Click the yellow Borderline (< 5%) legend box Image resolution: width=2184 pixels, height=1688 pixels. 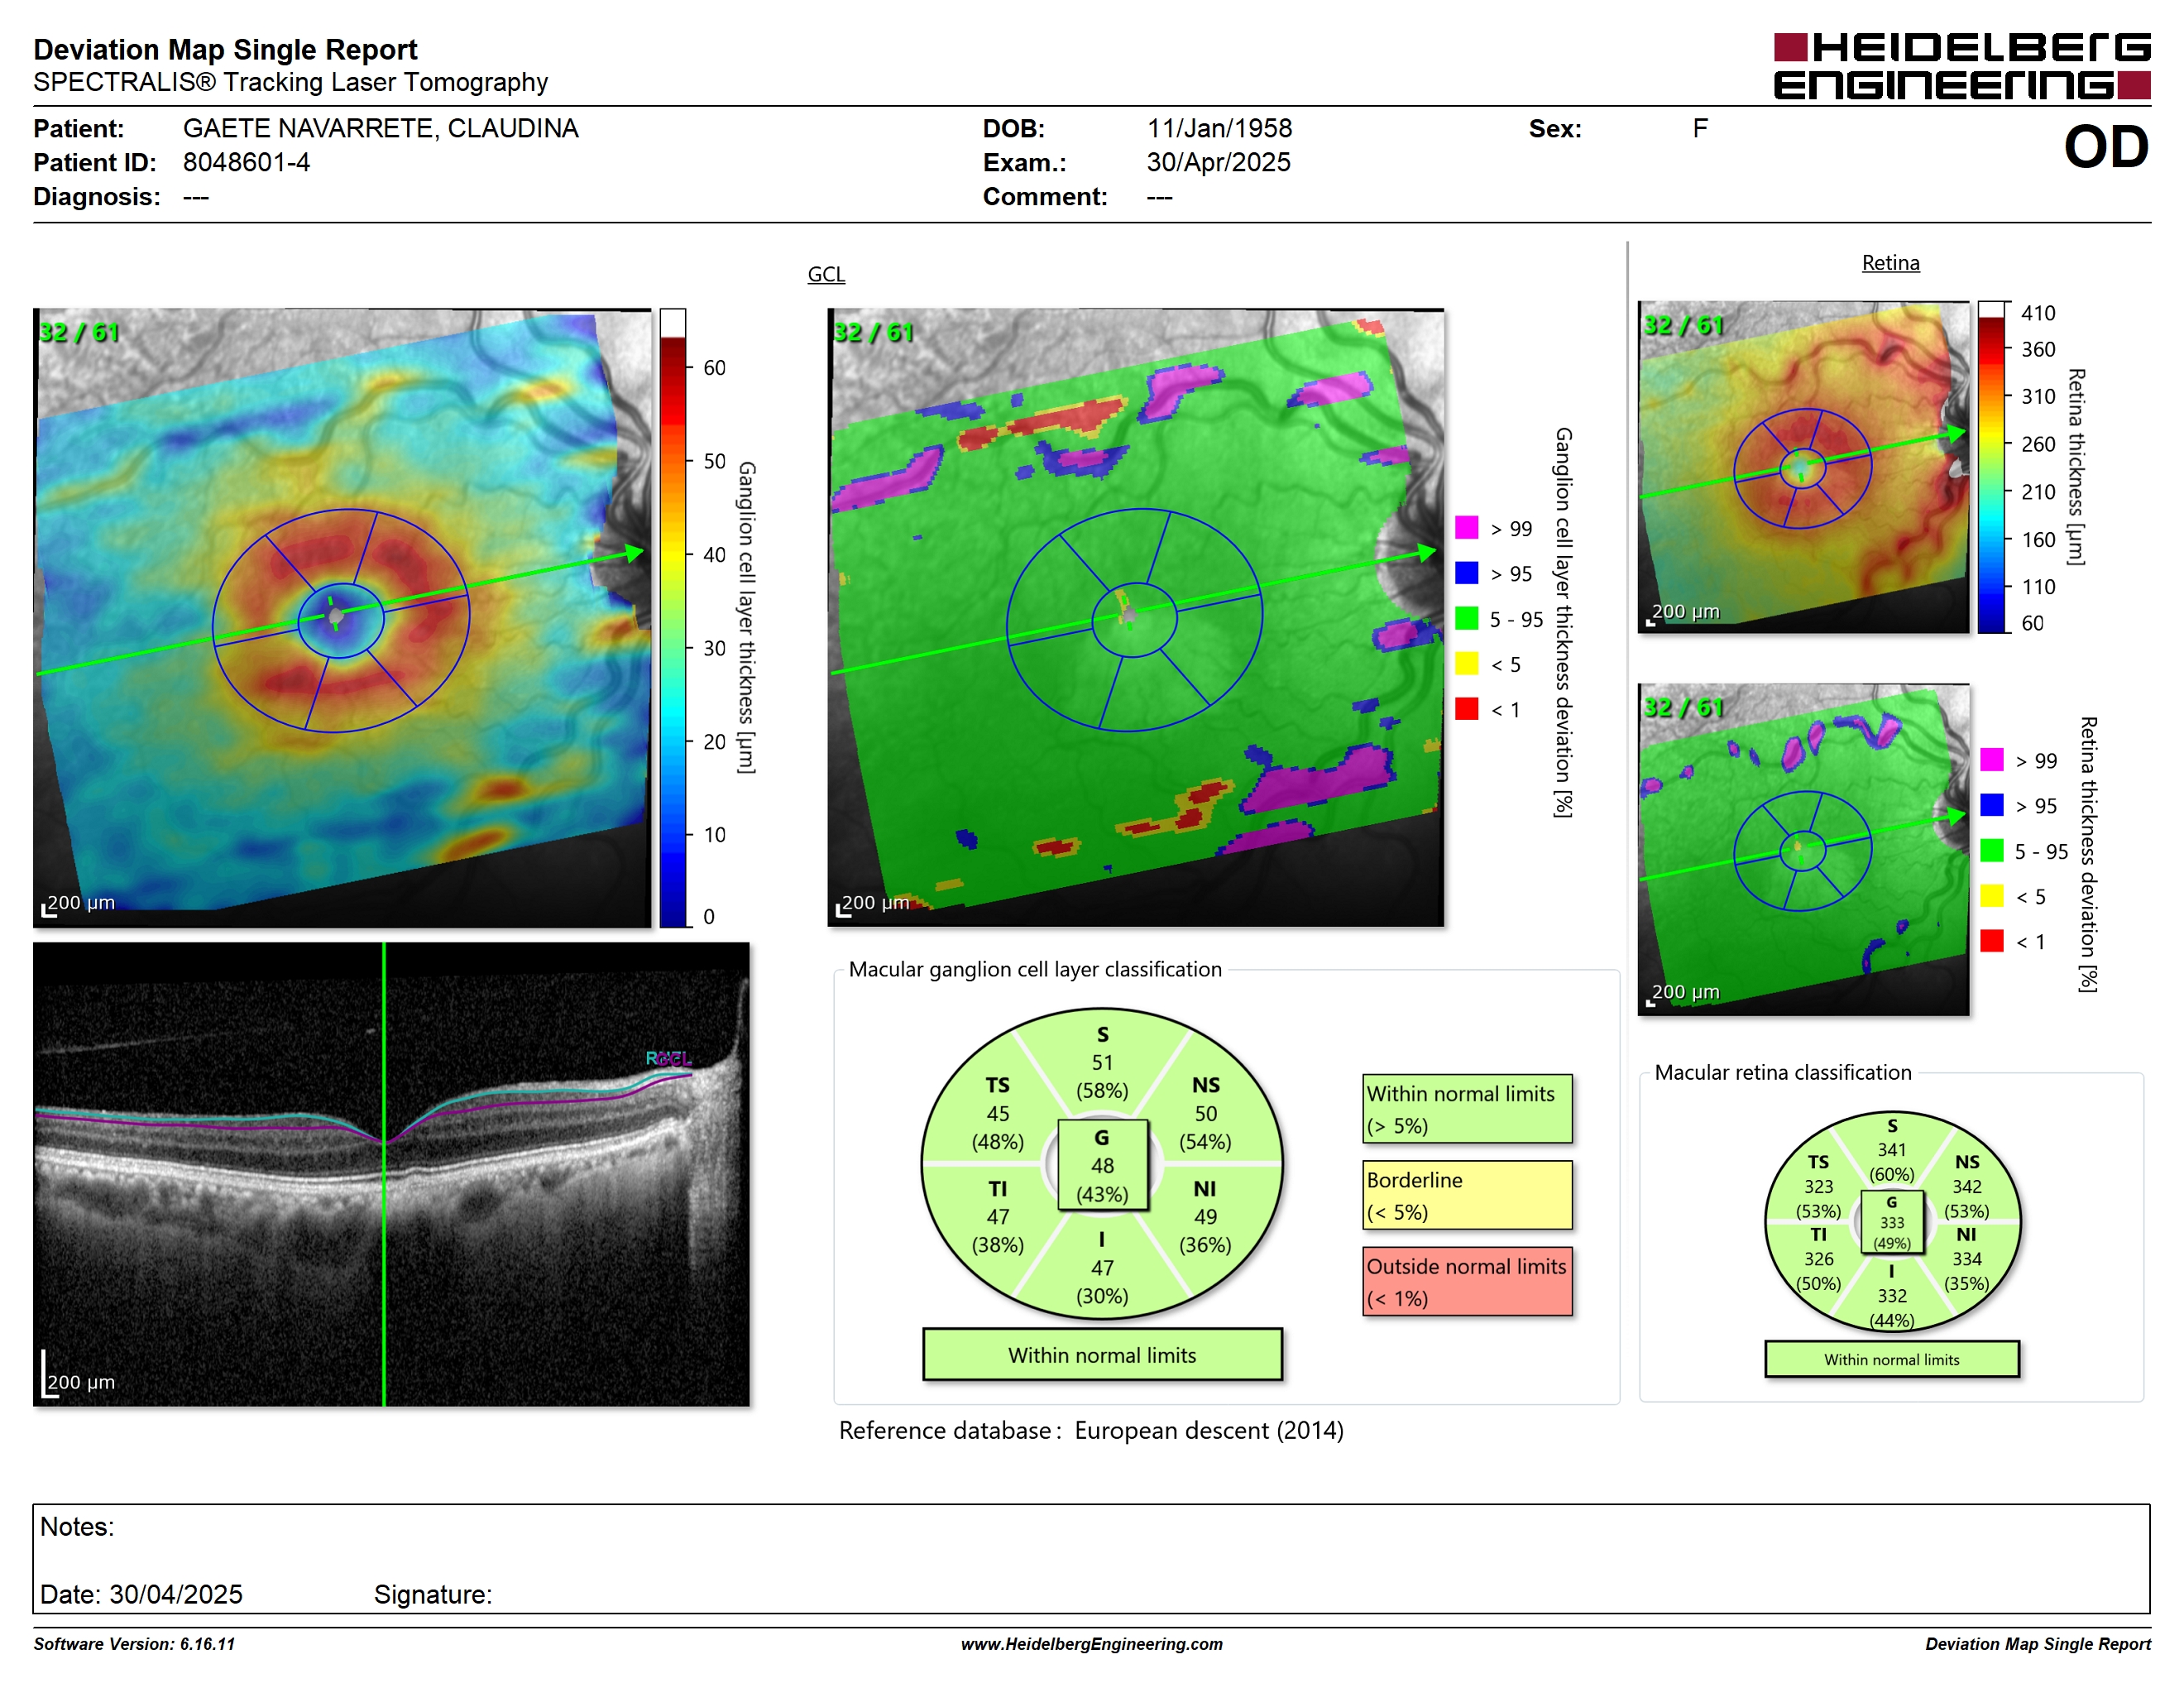[x=1467, y=1195]
